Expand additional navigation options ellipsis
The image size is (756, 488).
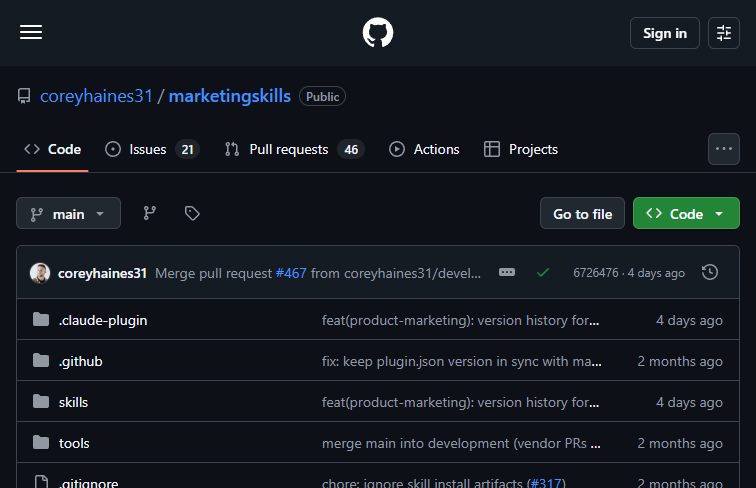724,149
